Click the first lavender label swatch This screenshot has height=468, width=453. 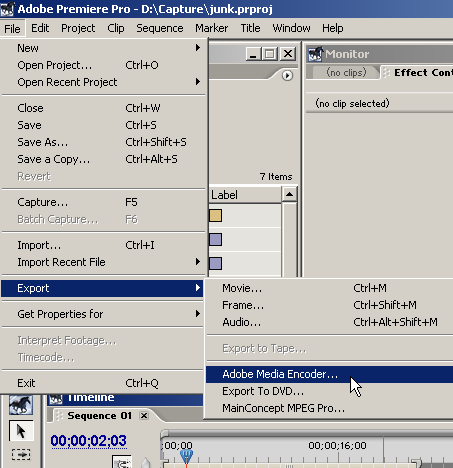click(215, 239)
